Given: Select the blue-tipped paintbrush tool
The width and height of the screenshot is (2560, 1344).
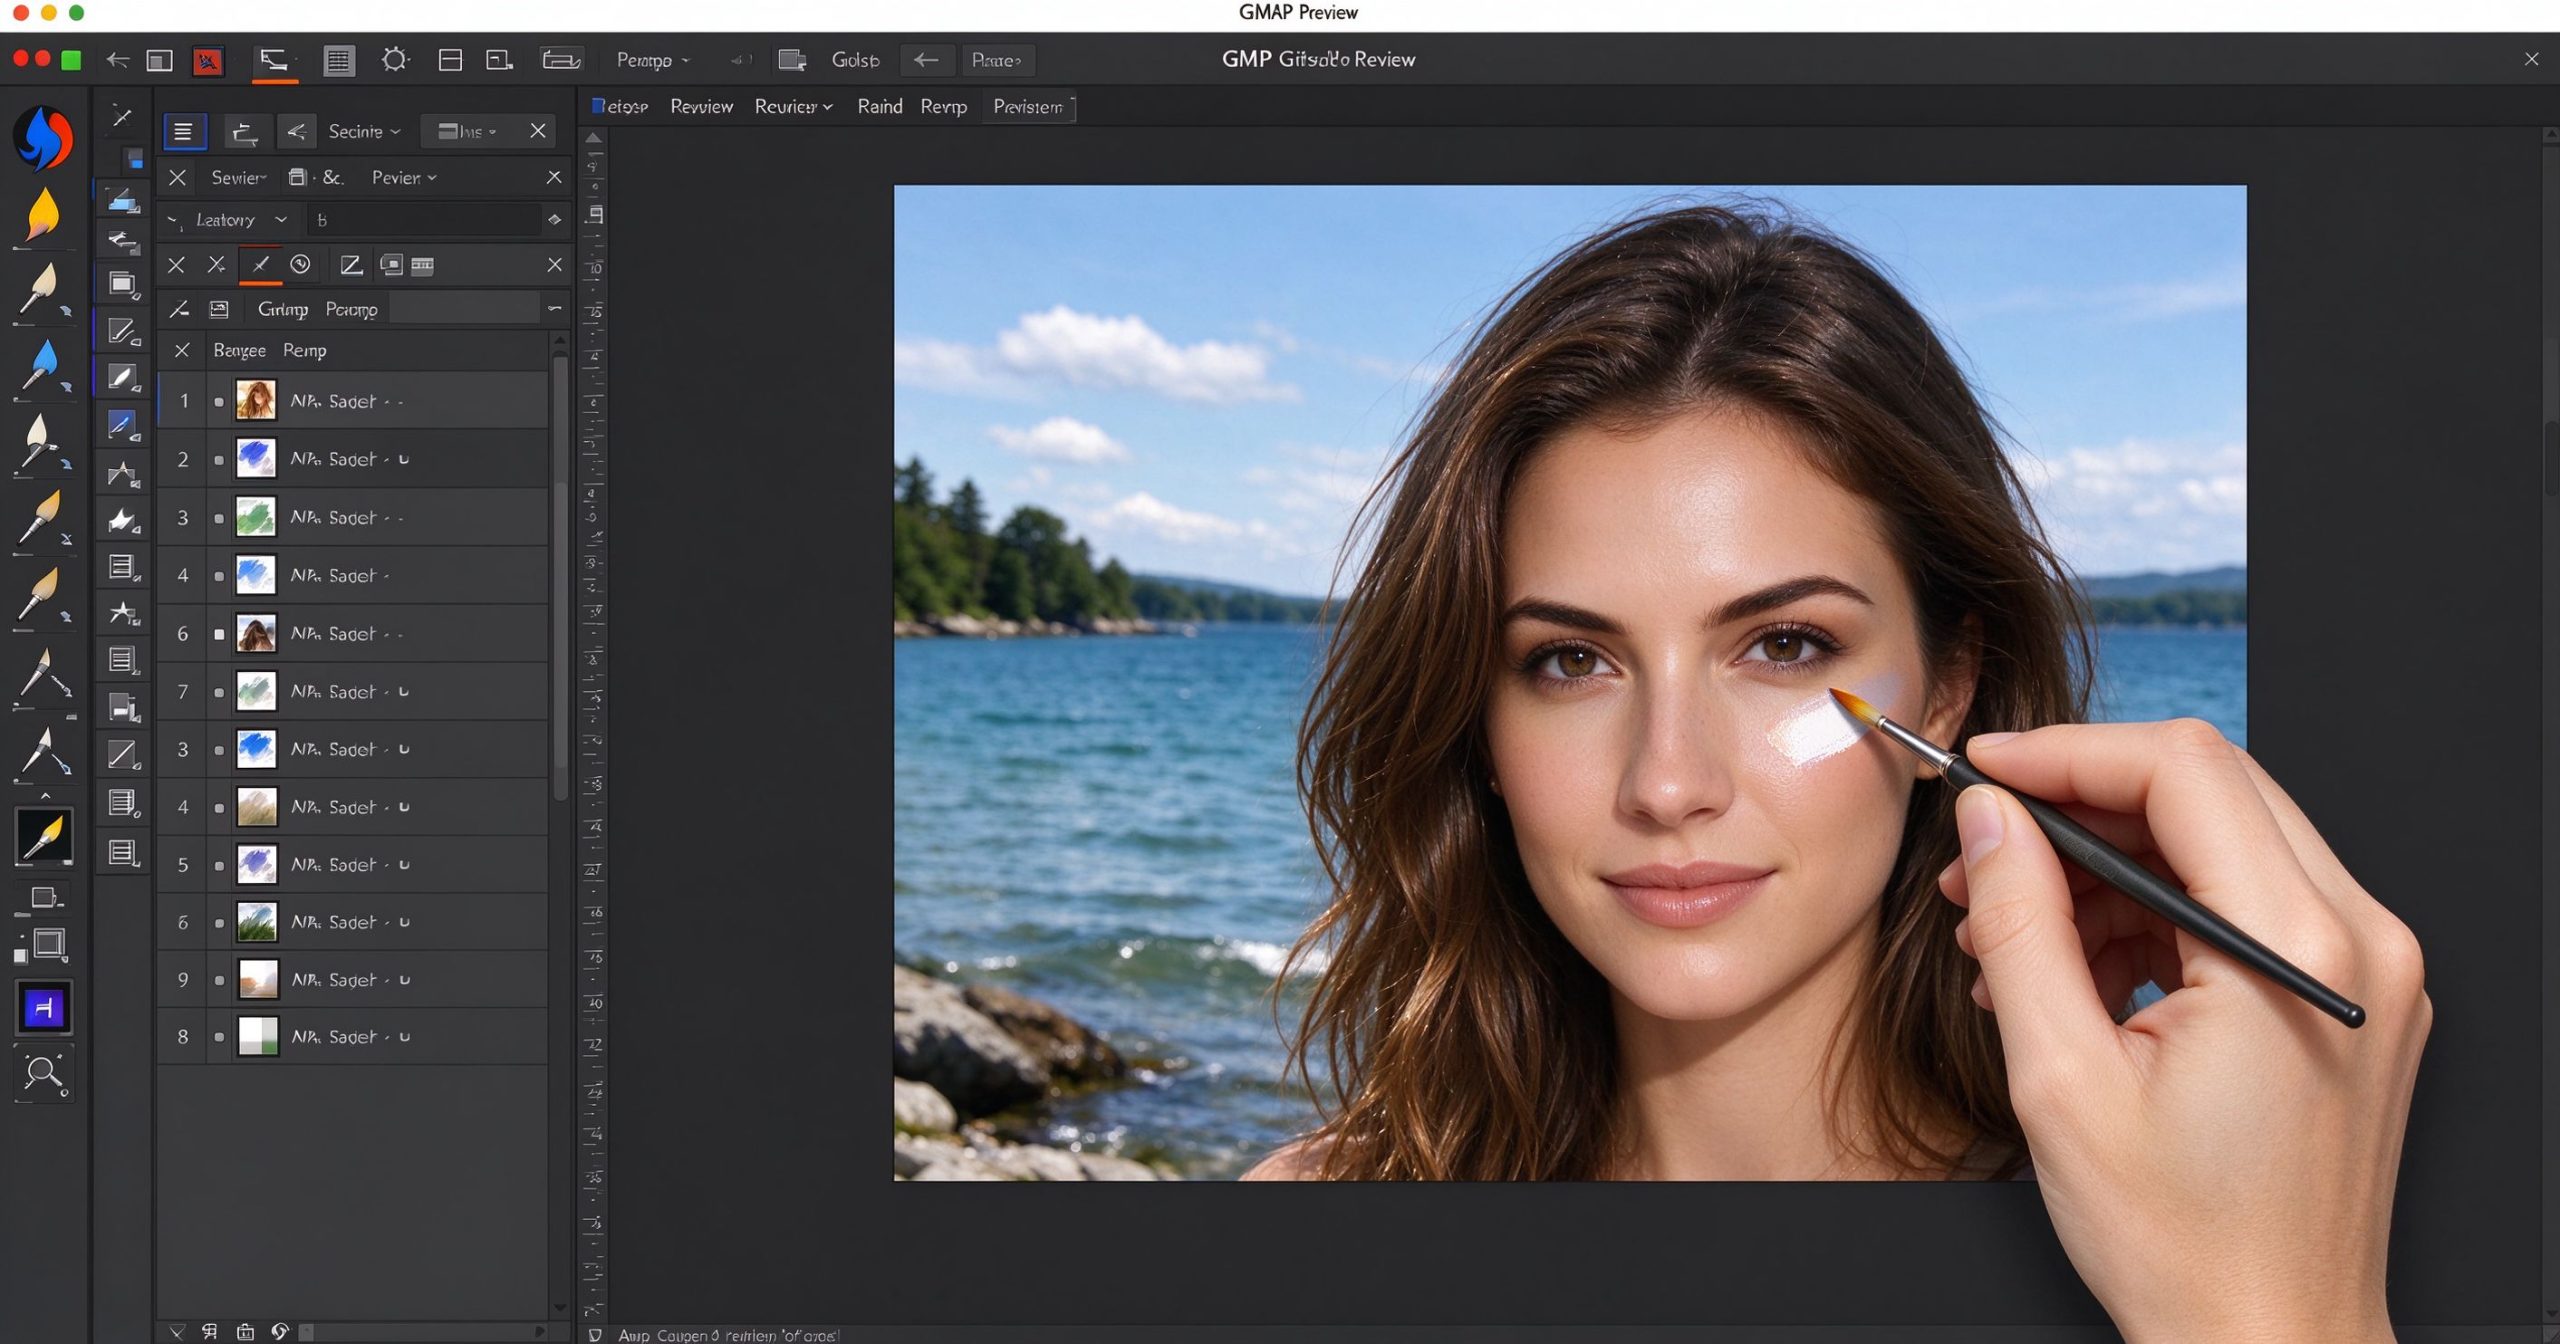Looking at the screenshot, I should point(43,367).
